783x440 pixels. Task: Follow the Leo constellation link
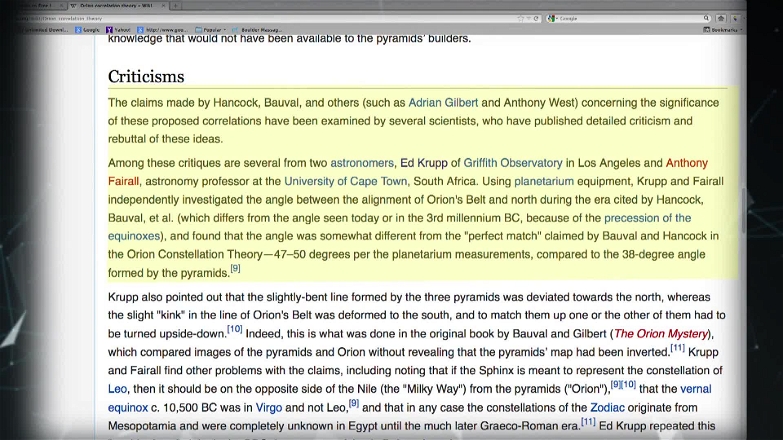point(117,389)
